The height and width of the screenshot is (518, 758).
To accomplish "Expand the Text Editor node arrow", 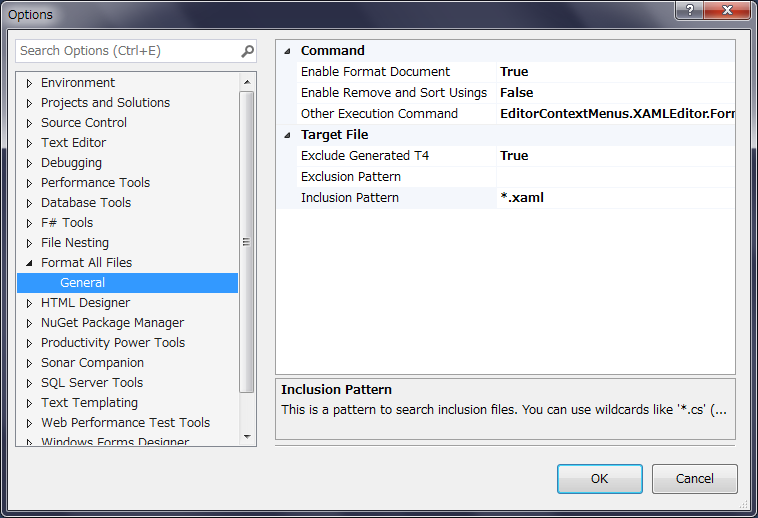I will 29,143.
